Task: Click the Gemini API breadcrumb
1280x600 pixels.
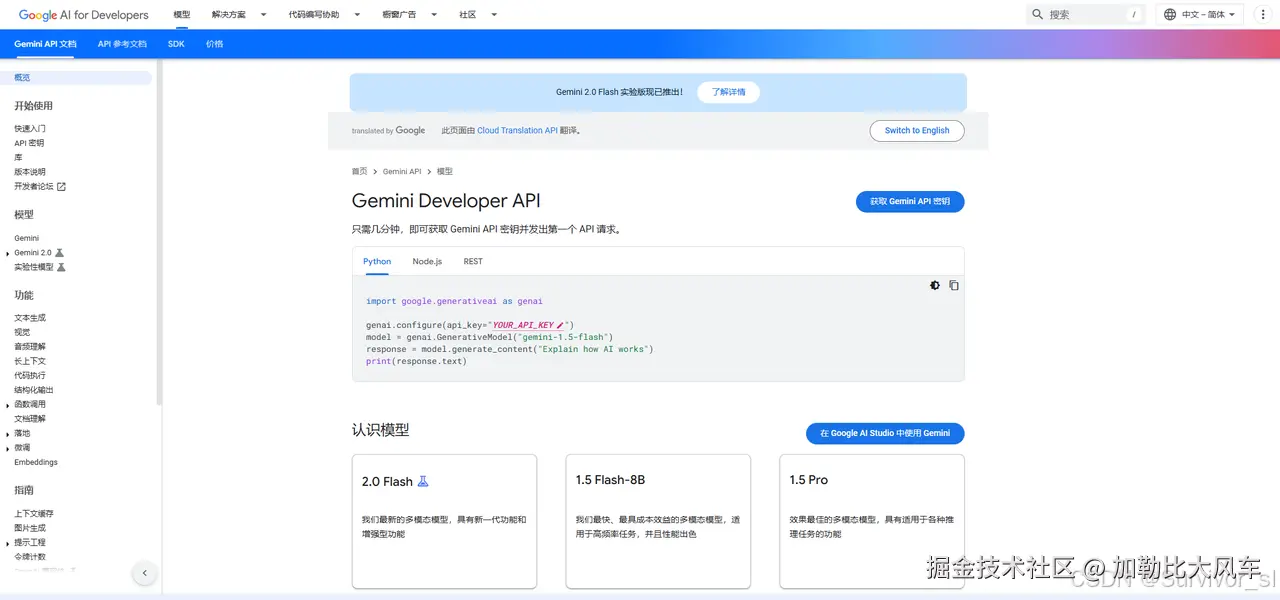Action: pyautogui.click(x=402, y=171)
